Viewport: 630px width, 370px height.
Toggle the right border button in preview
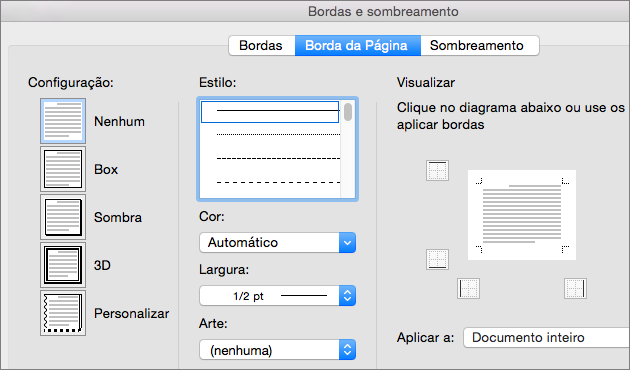575,288
